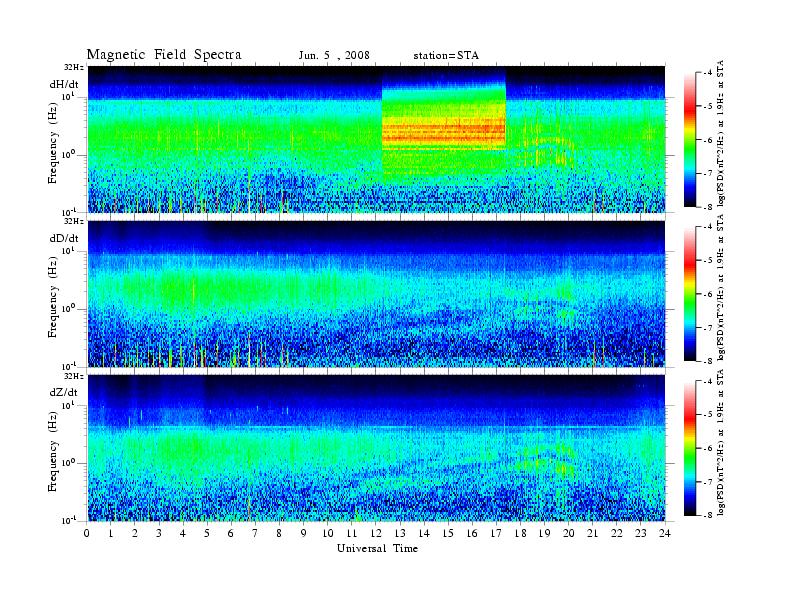Click the vertical PSD units label beside dZ/dt color bar

[x=721, y=442]
